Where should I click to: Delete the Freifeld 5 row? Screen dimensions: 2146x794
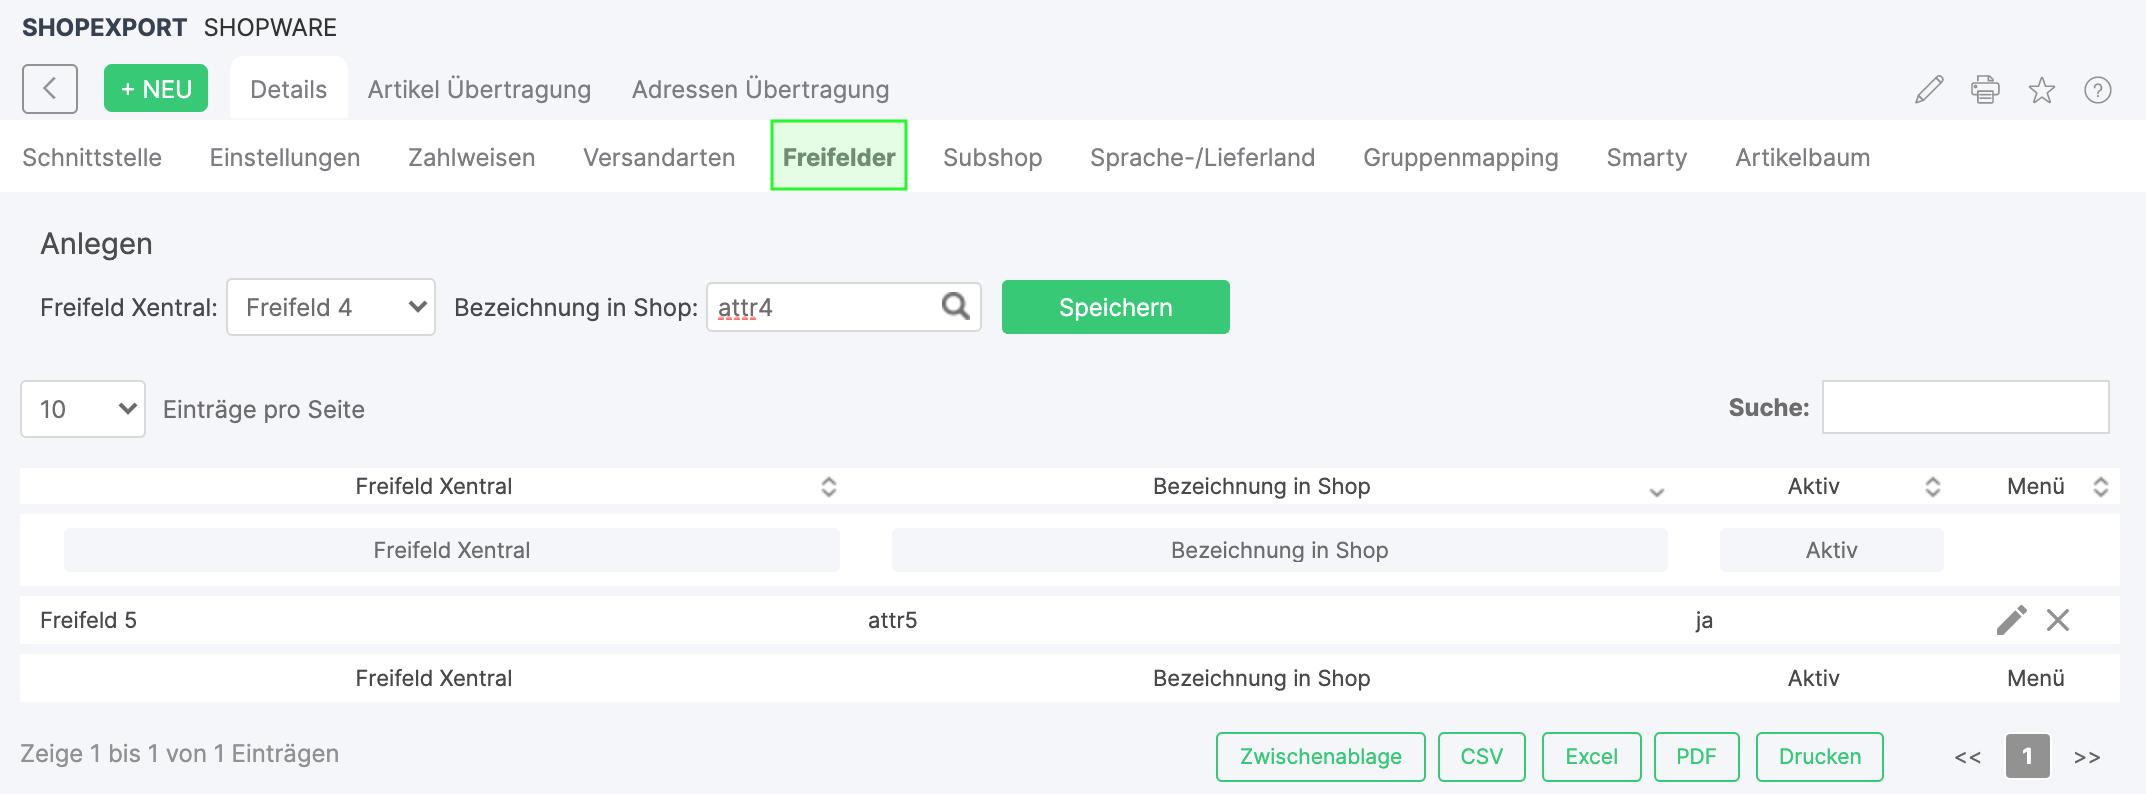point(2058,620)
